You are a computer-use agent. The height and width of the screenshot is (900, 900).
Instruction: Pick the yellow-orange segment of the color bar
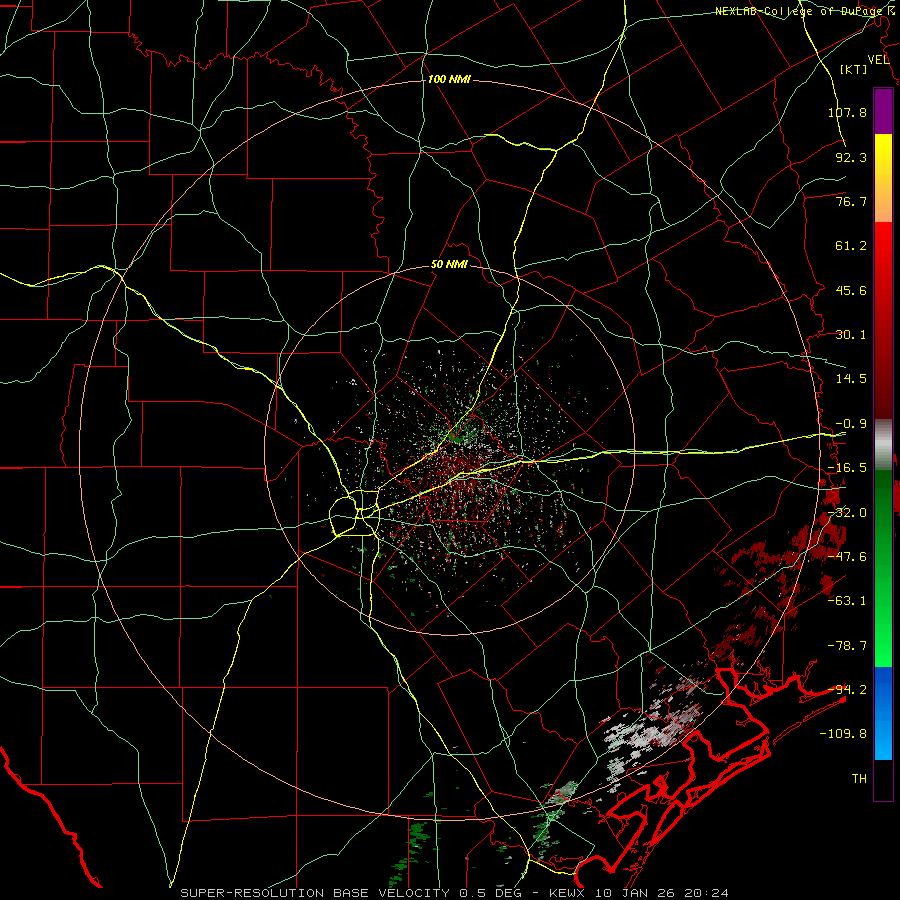[x=883, y=178]
